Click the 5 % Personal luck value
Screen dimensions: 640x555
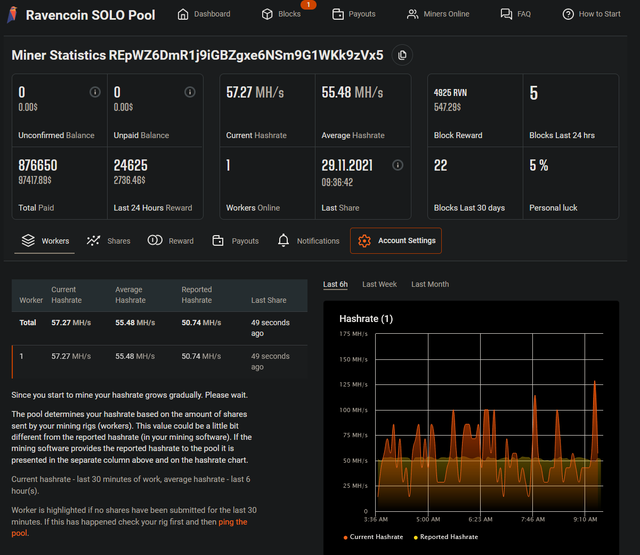[539, 166]
